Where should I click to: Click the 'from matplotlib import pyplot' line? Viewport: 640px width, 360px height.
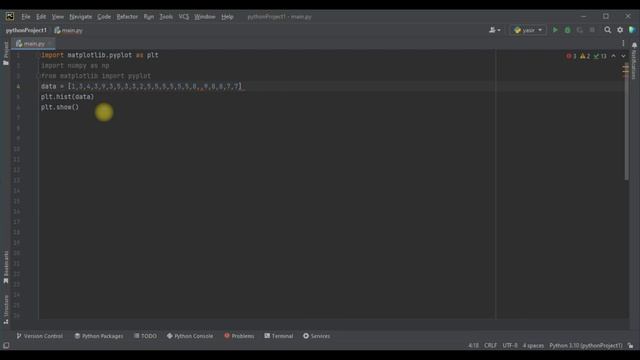pyautogui.click(x=96, y=76)
